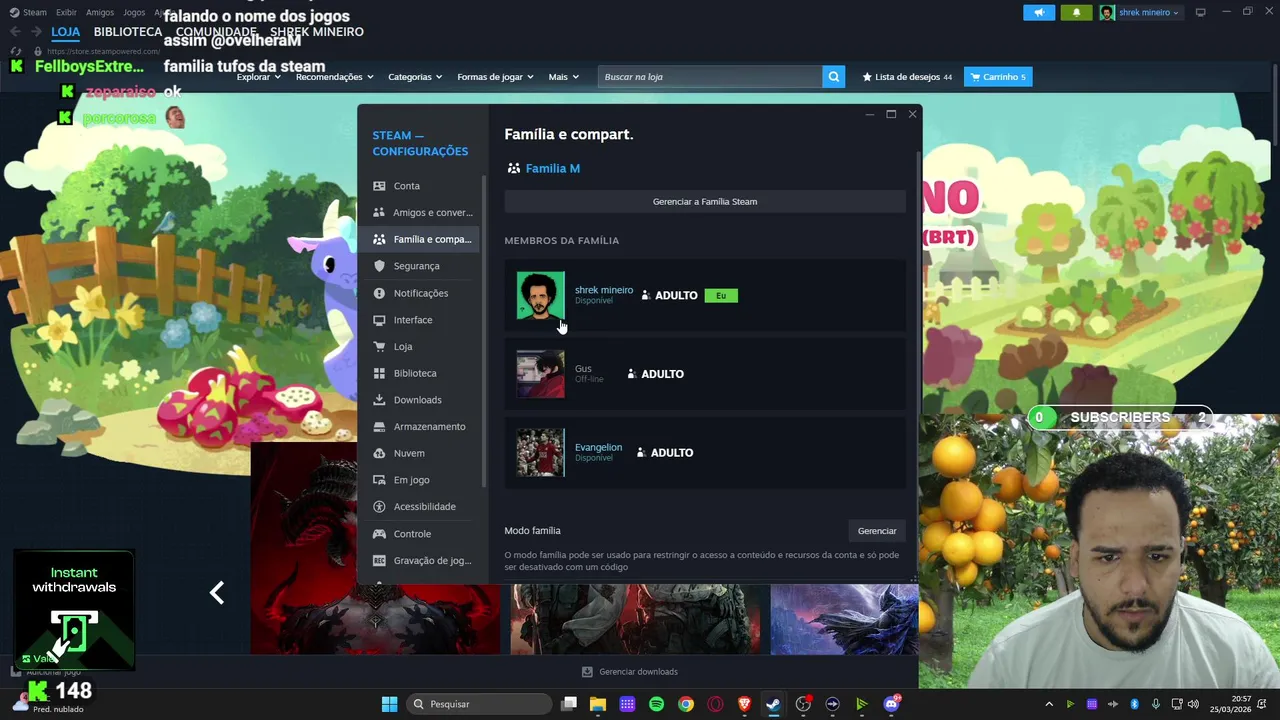The height and width of the screenshot is (720, 1280).
Task: Click the Evangelion member avatar
Action: (x=540, y=452)
